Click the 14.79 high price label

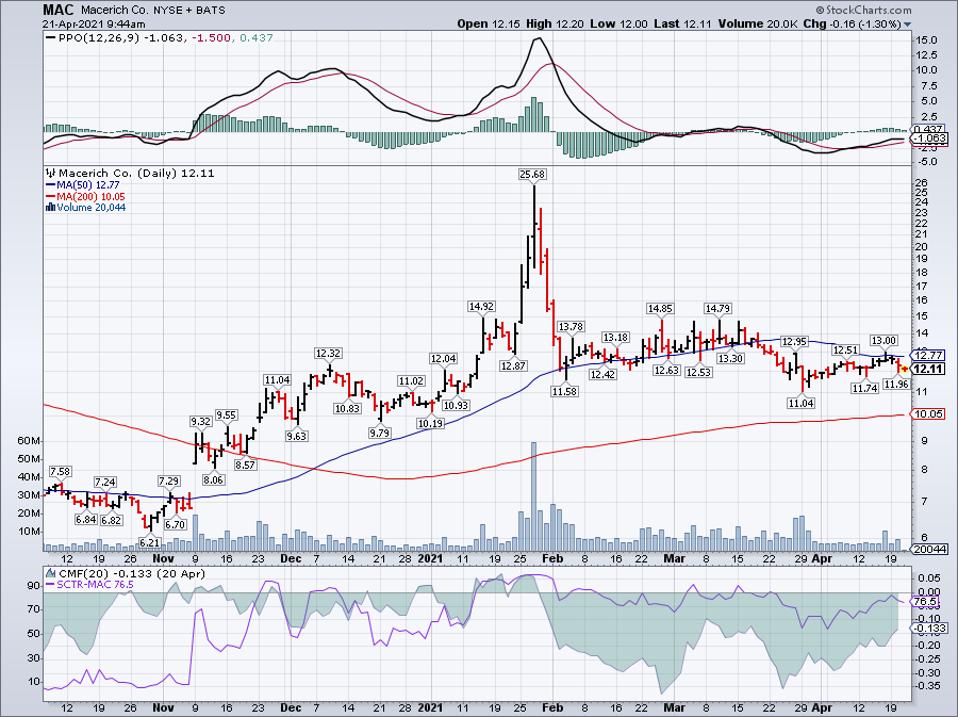(717, 308)
